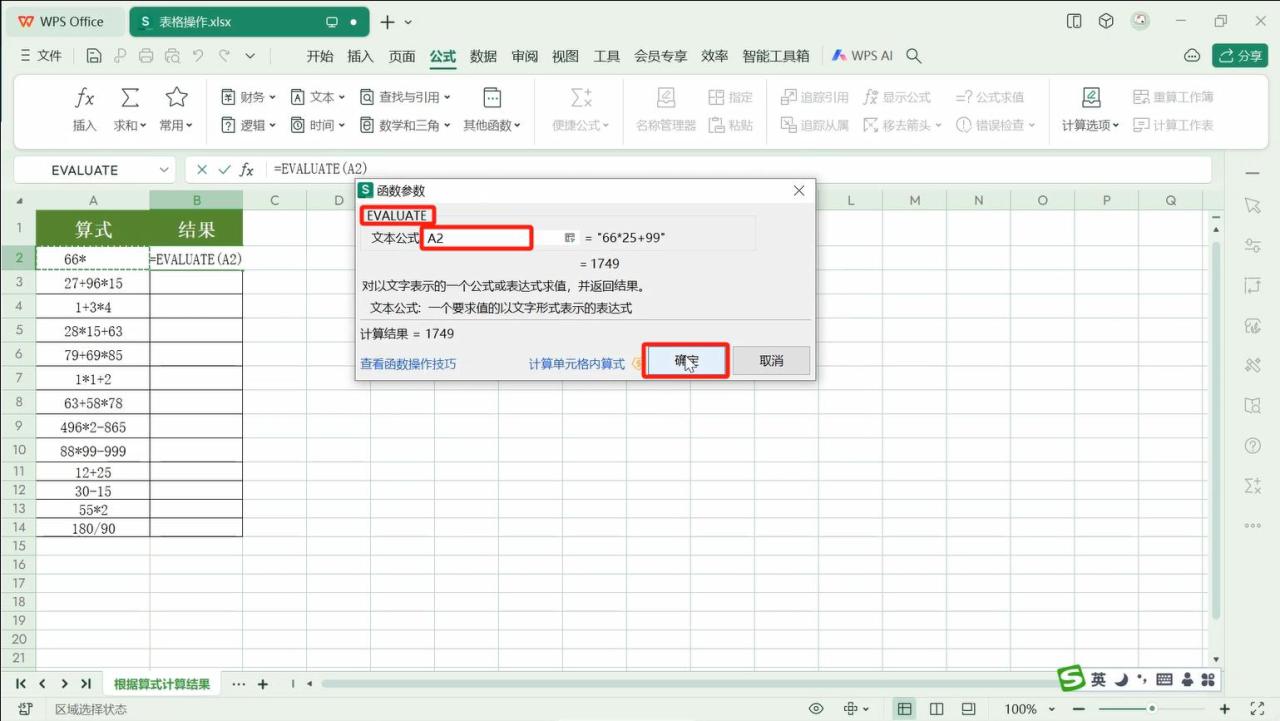The image size is (1280, 721).
Task: Select the column C header
Action: 274,200
